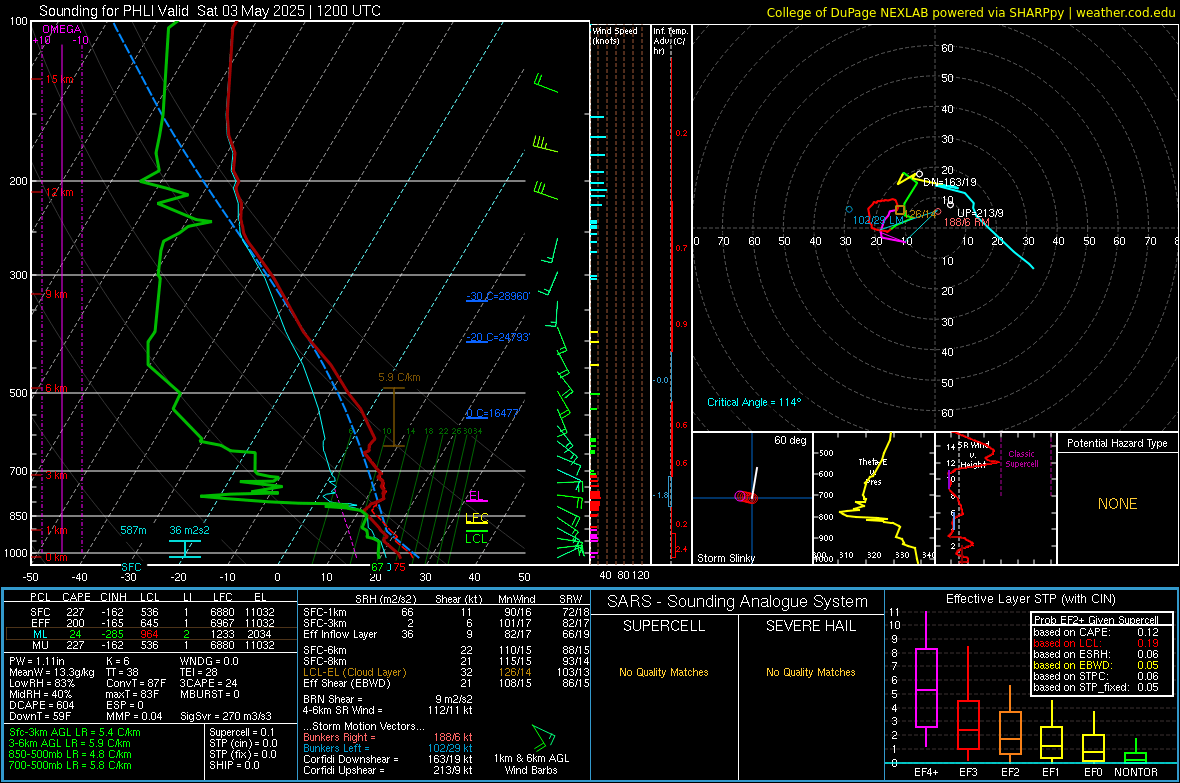Click the SFC parcel row label
This screenshot has width=1180, height=783.
click(x=40, y=612)
